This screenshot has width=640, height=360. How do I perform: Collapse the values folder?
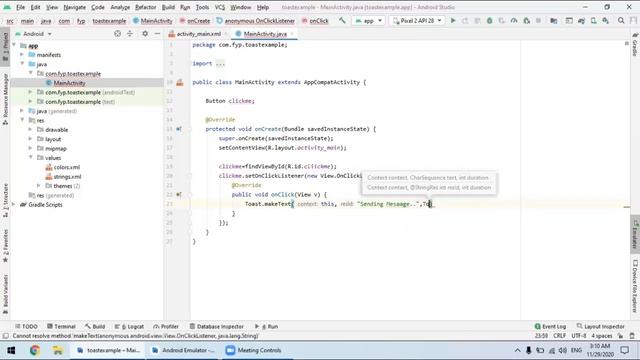[x=30, y=158]
